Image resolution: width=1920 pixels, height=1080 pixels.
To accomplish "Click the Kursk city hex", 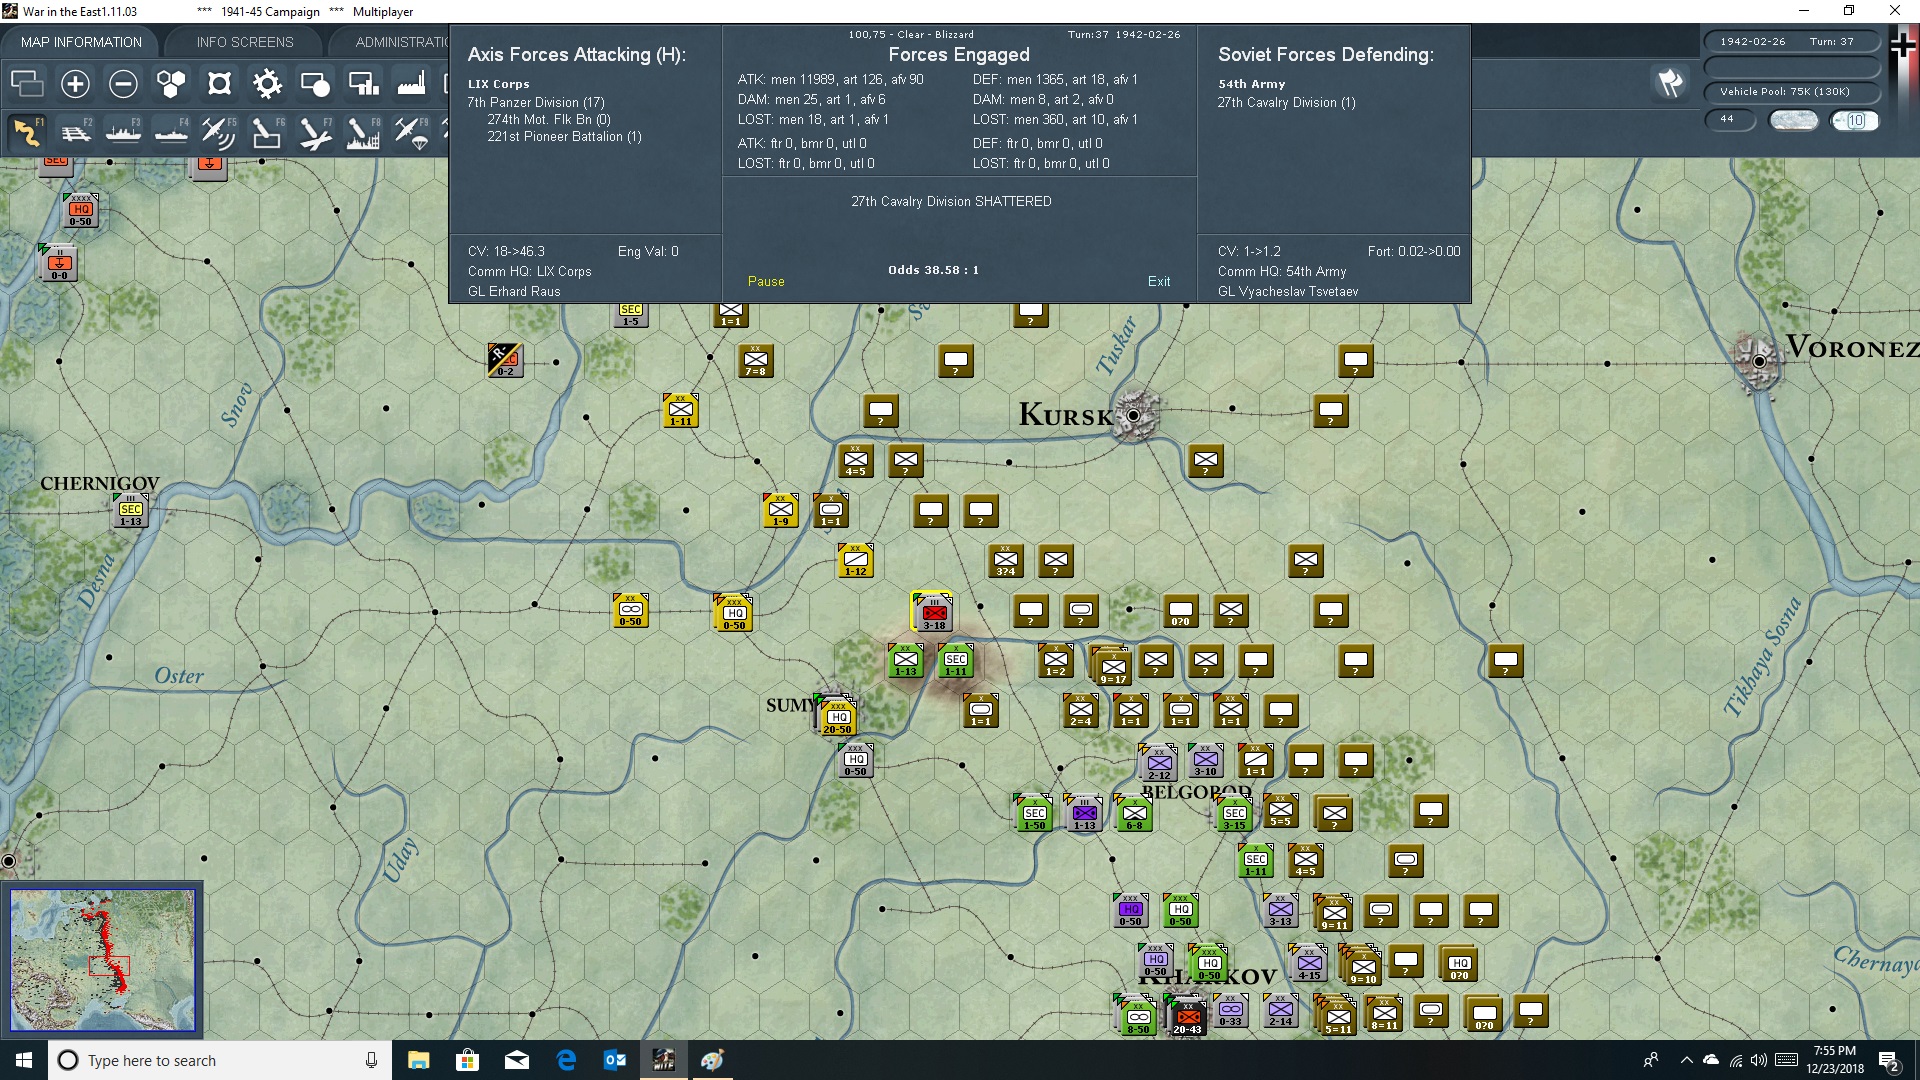I will coord(1134,414).
